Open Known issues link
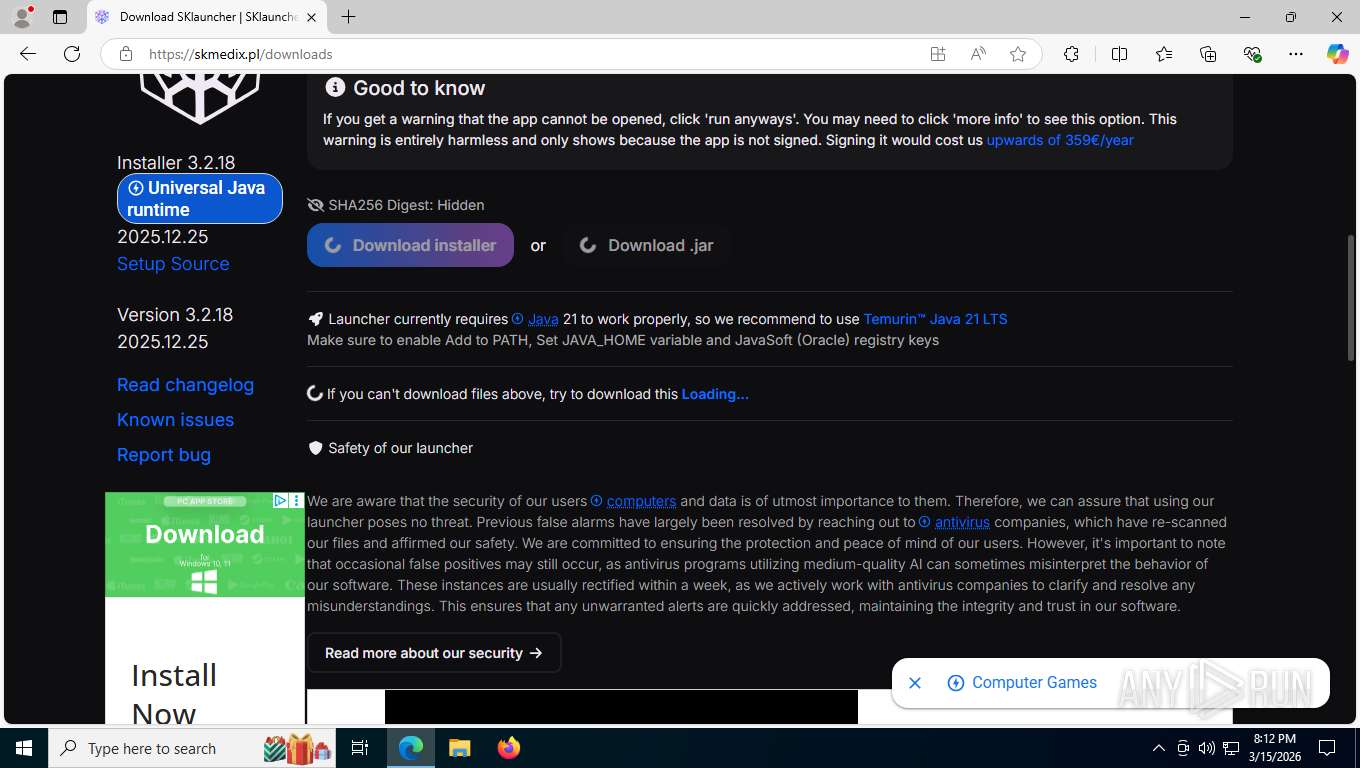The image size is (1360, 768). 175,420
